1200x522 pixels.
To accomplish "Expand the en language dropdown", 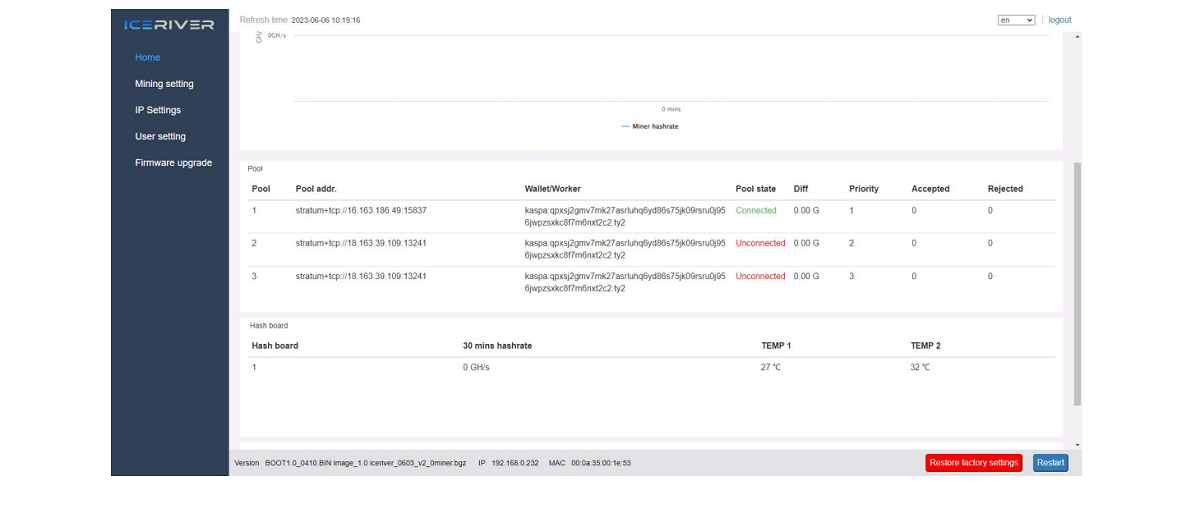I will click(1016, 20).
